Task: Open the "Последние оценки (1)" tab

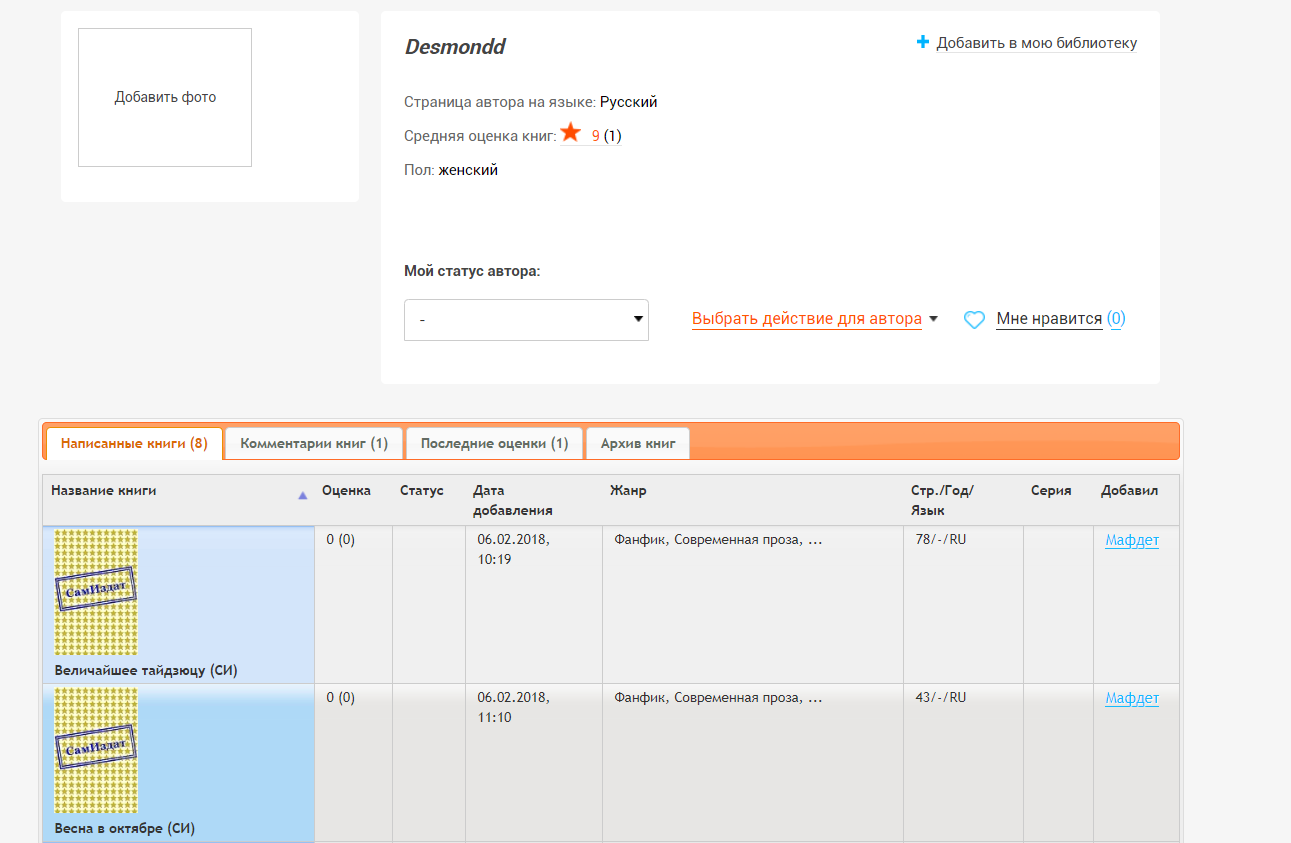Action: coord(494,444)
